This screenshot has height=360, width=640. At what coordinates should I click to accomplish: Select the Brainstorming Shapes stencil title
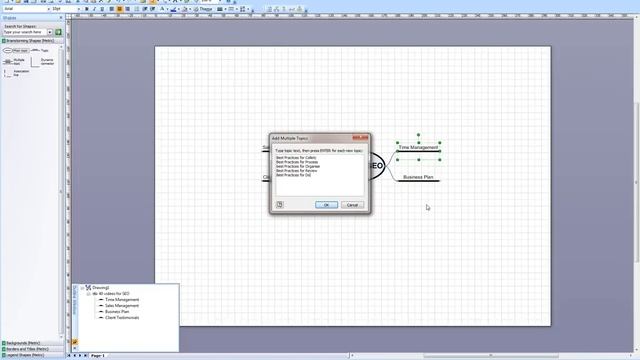click(33, 41)
